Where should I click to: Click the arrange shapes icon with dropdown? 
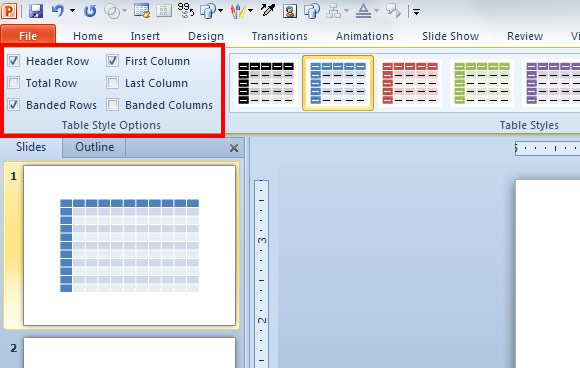coord(208,11)
